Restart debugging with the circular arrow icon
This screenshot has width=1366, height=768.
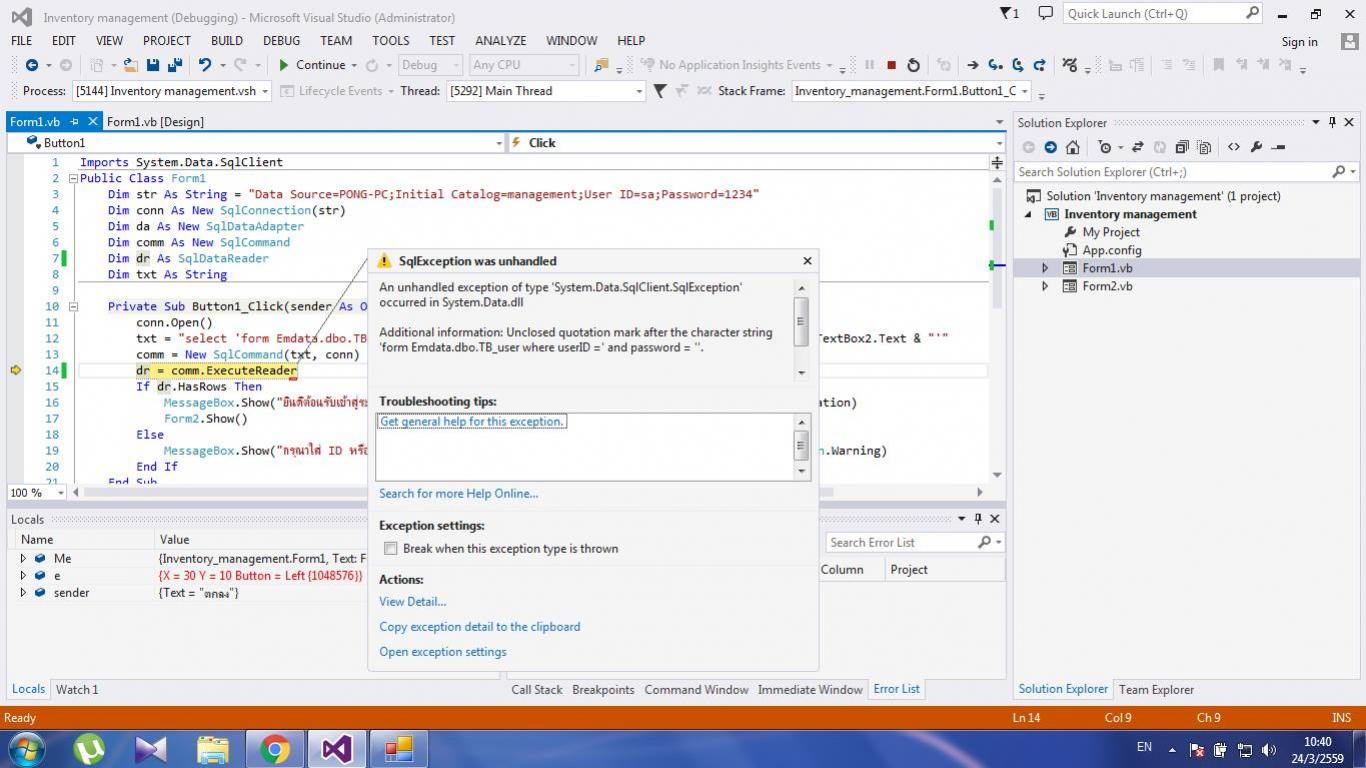tap(913, 65)
